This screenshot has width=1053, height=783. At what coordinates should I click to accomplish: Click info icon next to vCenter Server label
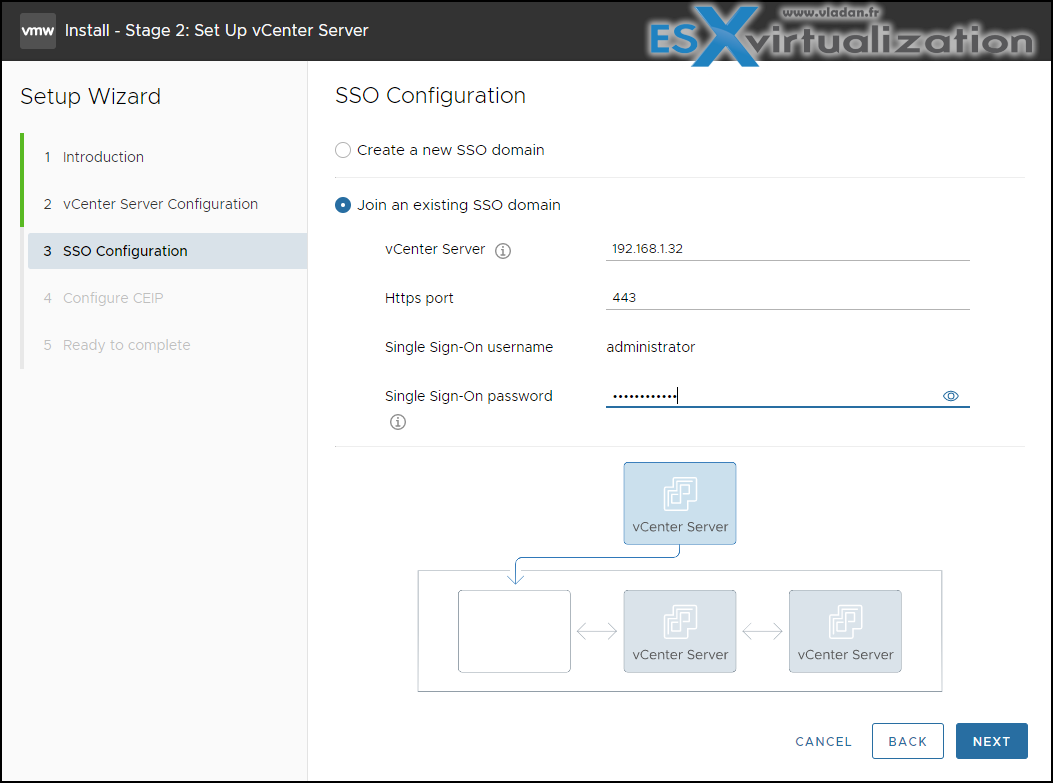(x=503, y=251)
